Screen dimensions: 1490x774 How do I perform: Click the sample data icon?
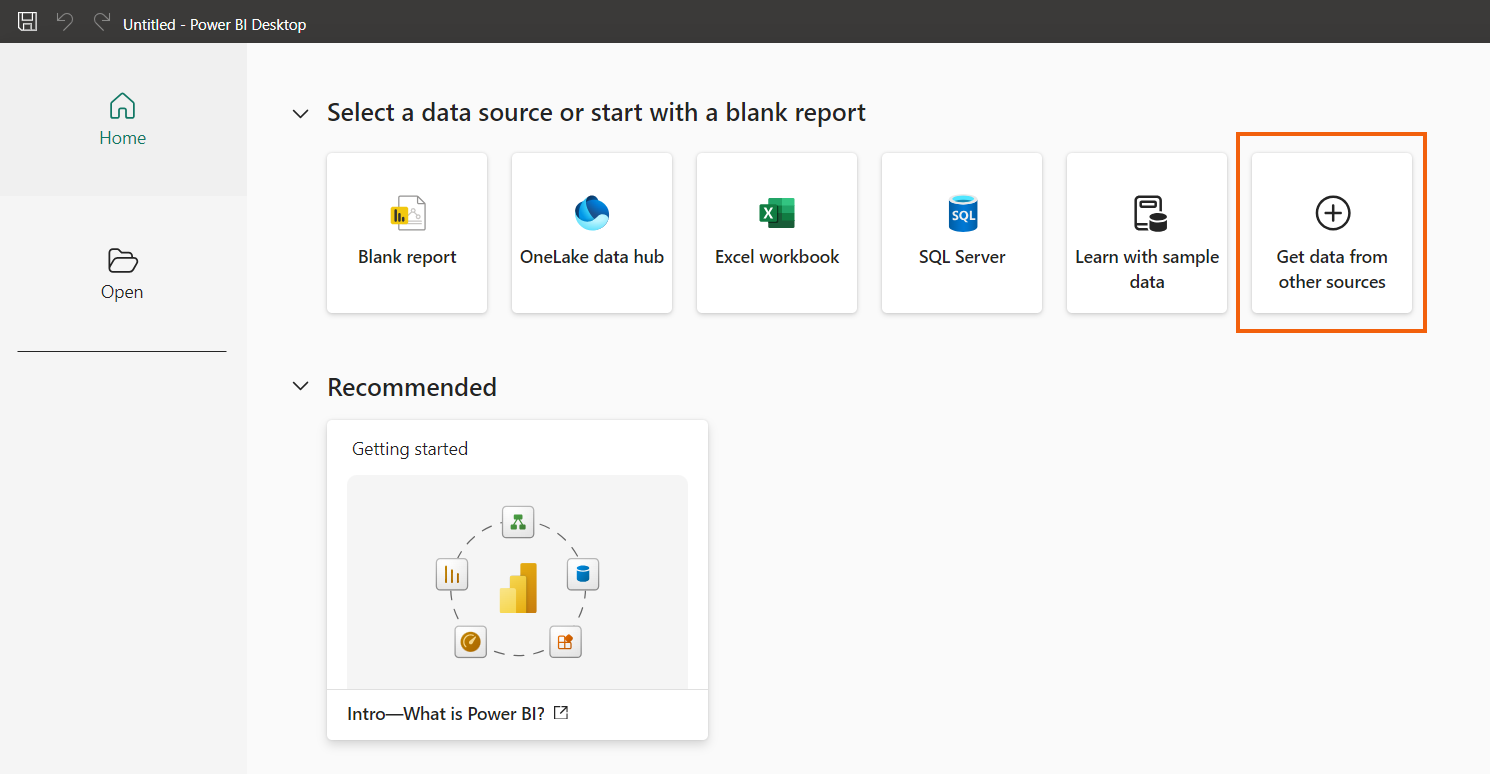click(x=1148, y=213)
